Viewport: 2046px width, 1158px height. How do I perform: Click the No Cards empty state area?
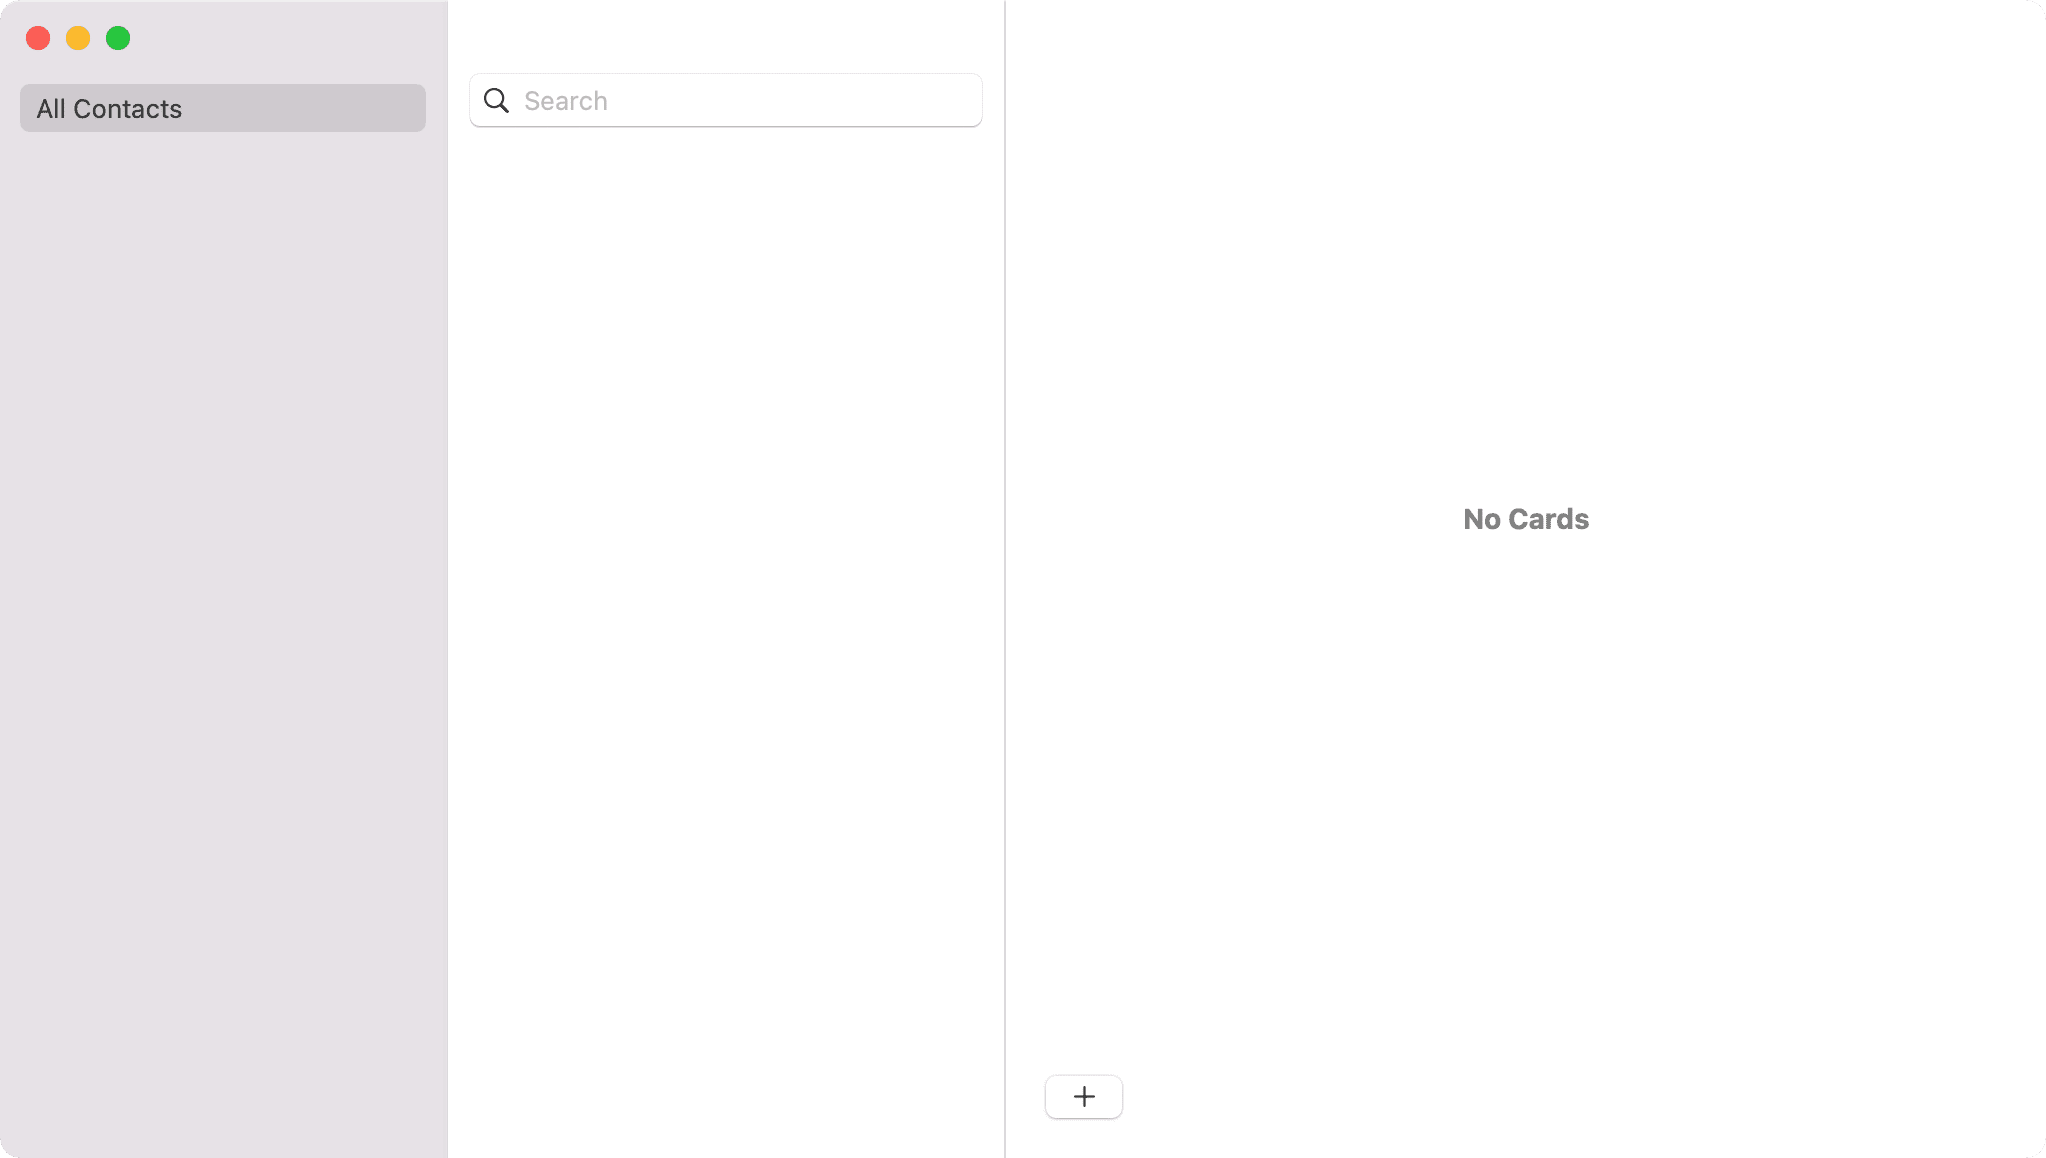[x=1525, y=517]
